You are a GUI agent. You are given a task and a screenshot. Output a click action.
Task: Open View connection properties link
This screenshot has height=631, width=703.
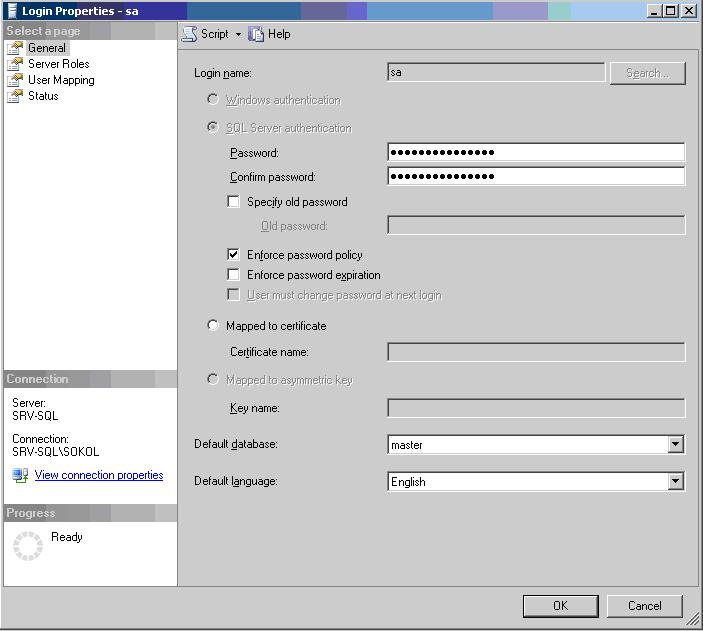coord(99,475)
